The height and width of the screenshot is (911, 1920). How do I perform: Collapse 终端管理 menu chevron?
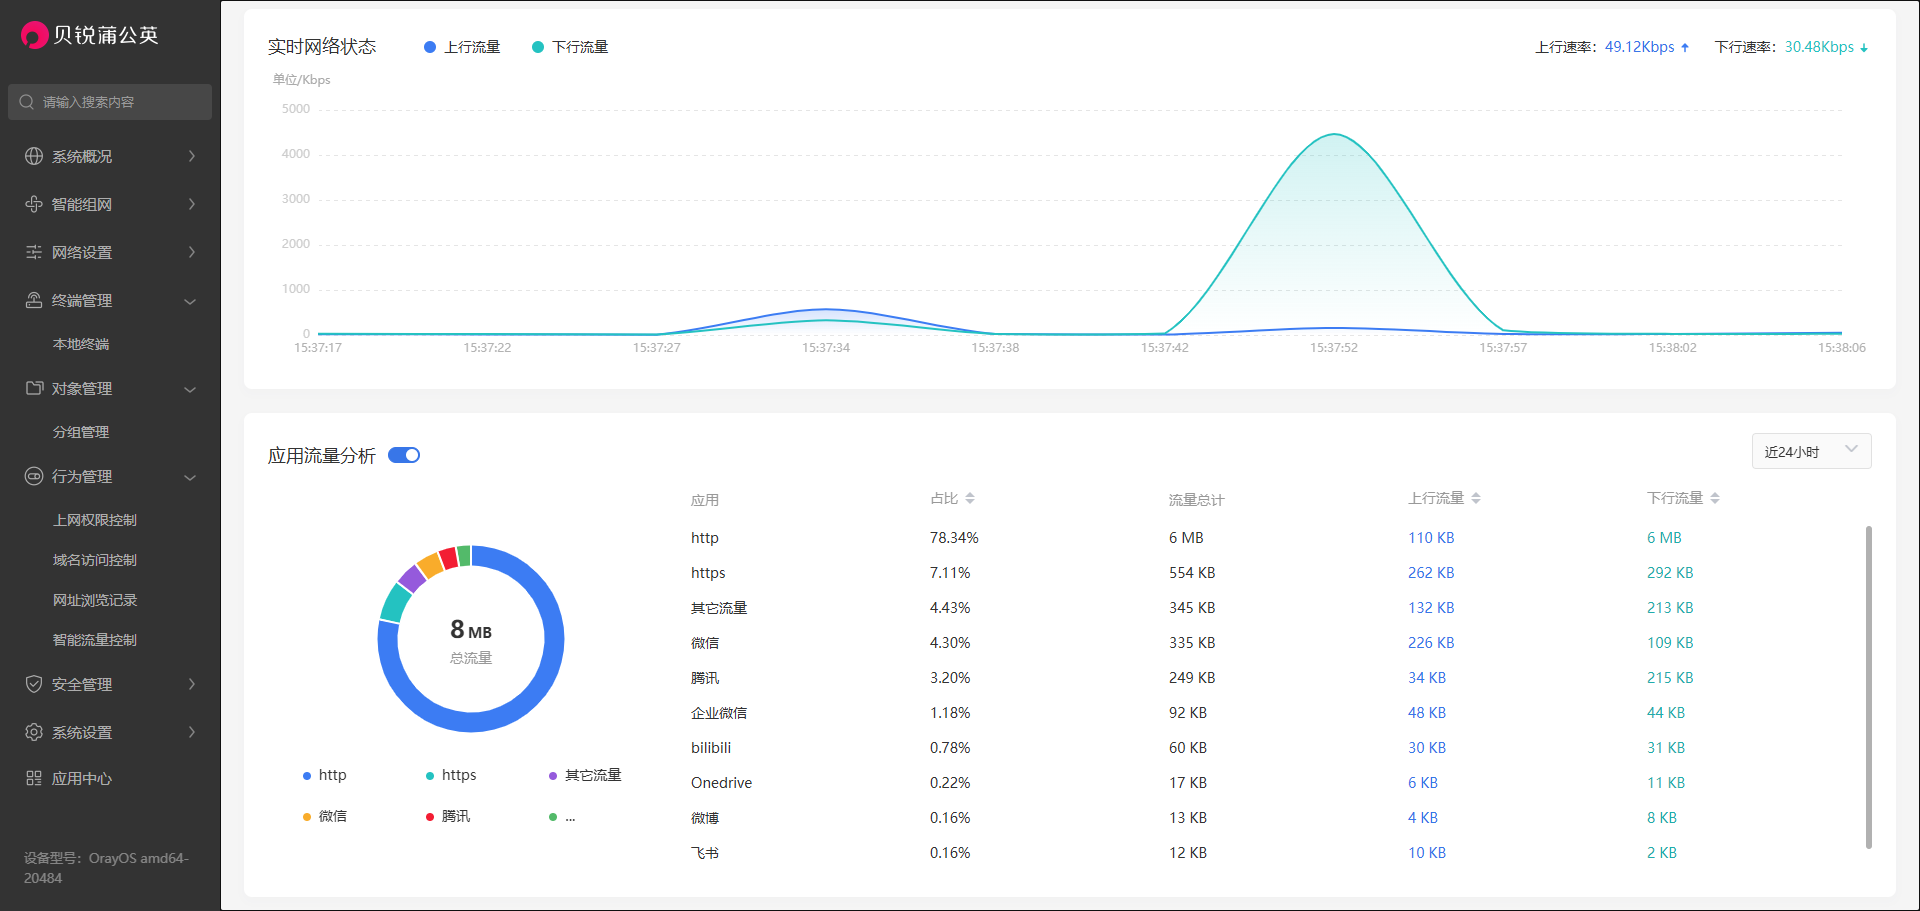pyautogui.click(x=190, y=301)
